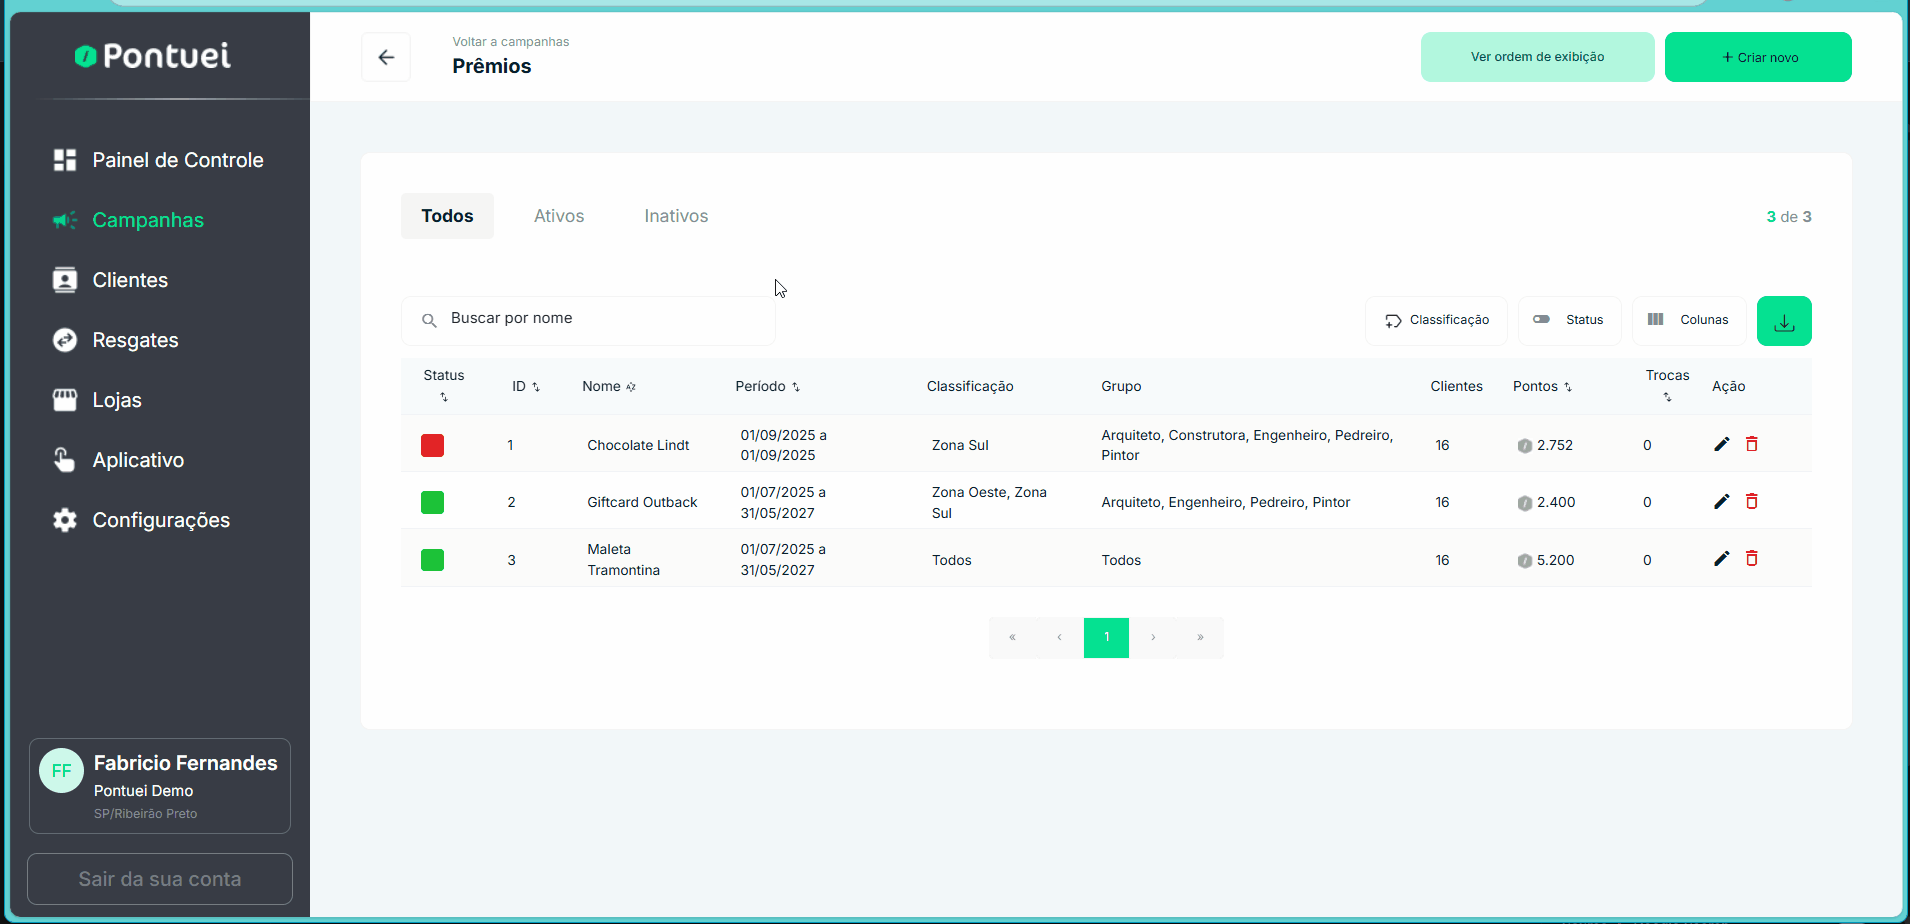Switch to the Inativos tab
The image size is (1910, 924).
tap(676, 216)
